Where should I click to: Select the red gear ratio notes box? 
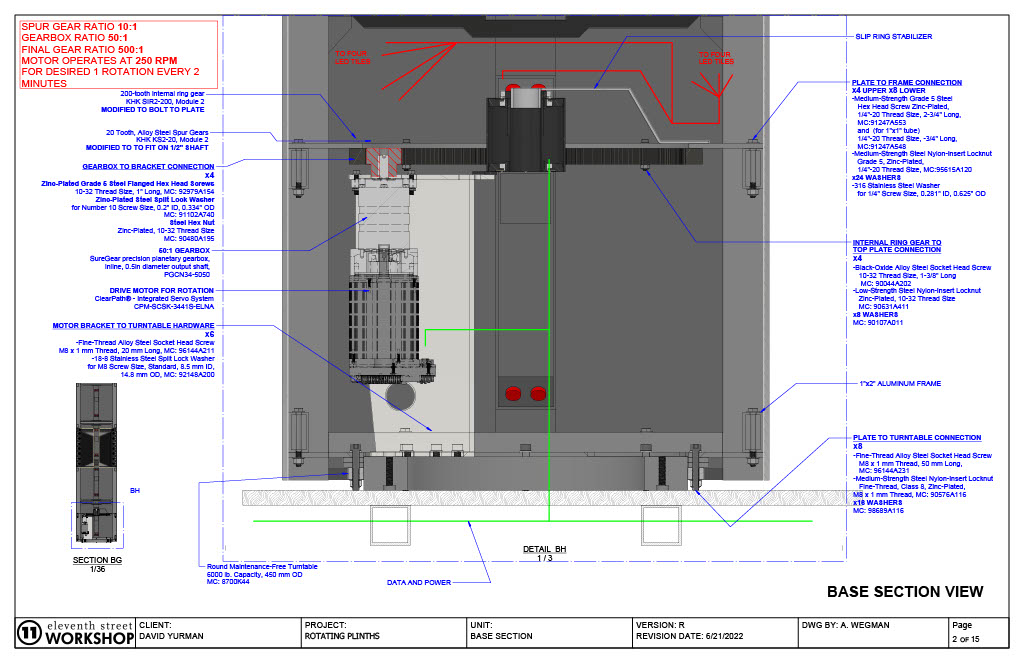(x=110, y=55)
